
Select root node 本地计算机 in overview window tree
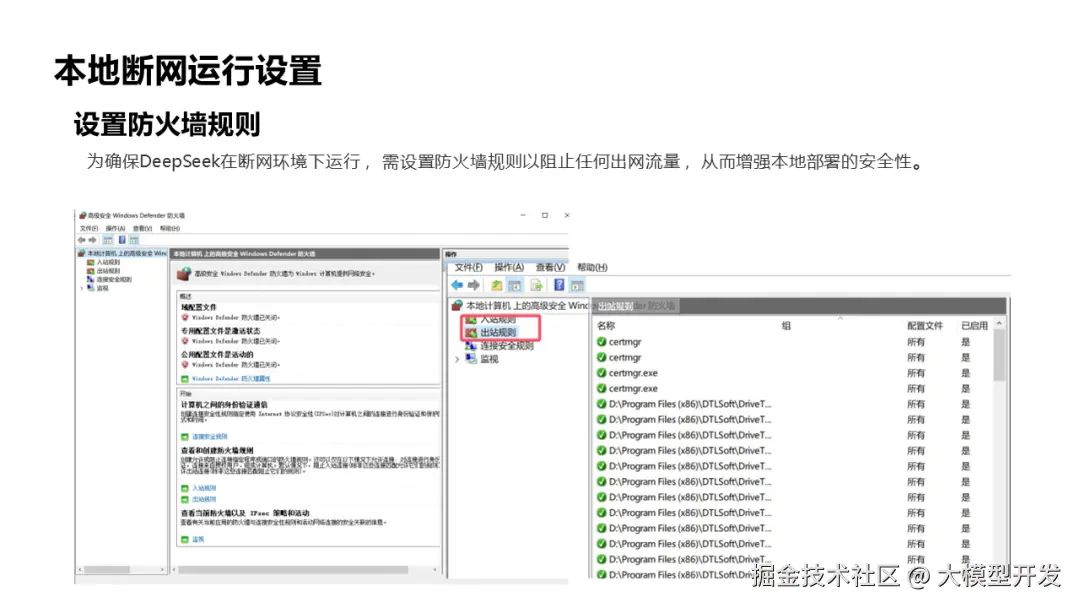pos(122,253)
